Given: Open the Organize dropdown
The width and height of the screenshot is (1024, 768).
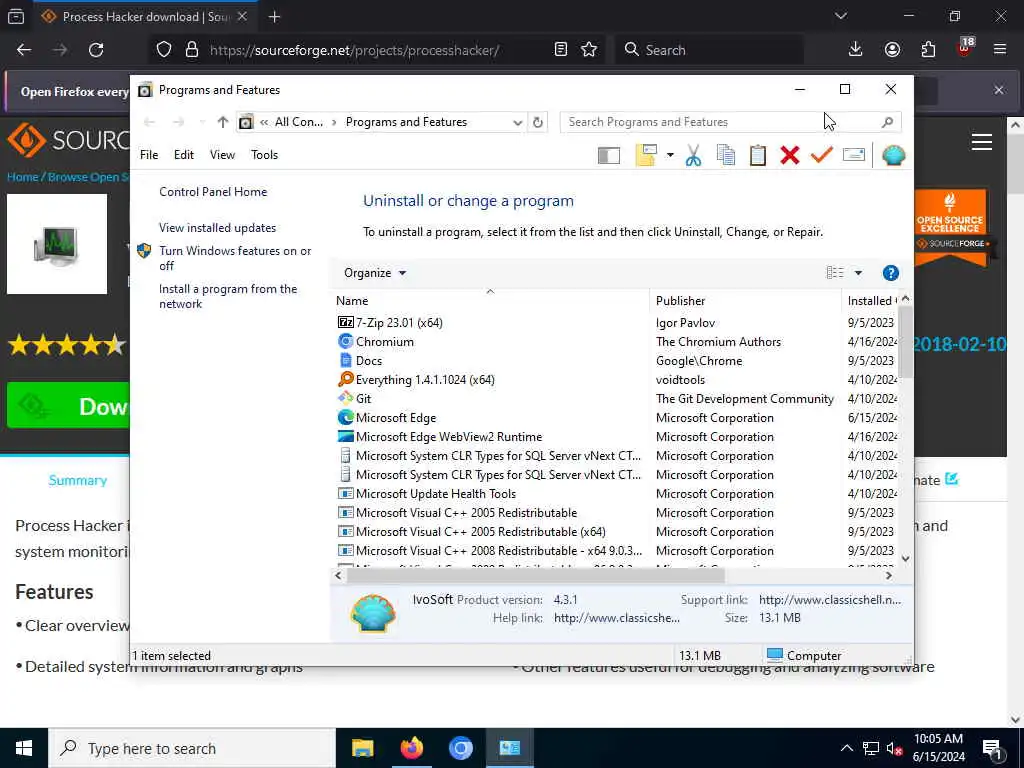Looking at the screenshot, I should tap(375, 273).
